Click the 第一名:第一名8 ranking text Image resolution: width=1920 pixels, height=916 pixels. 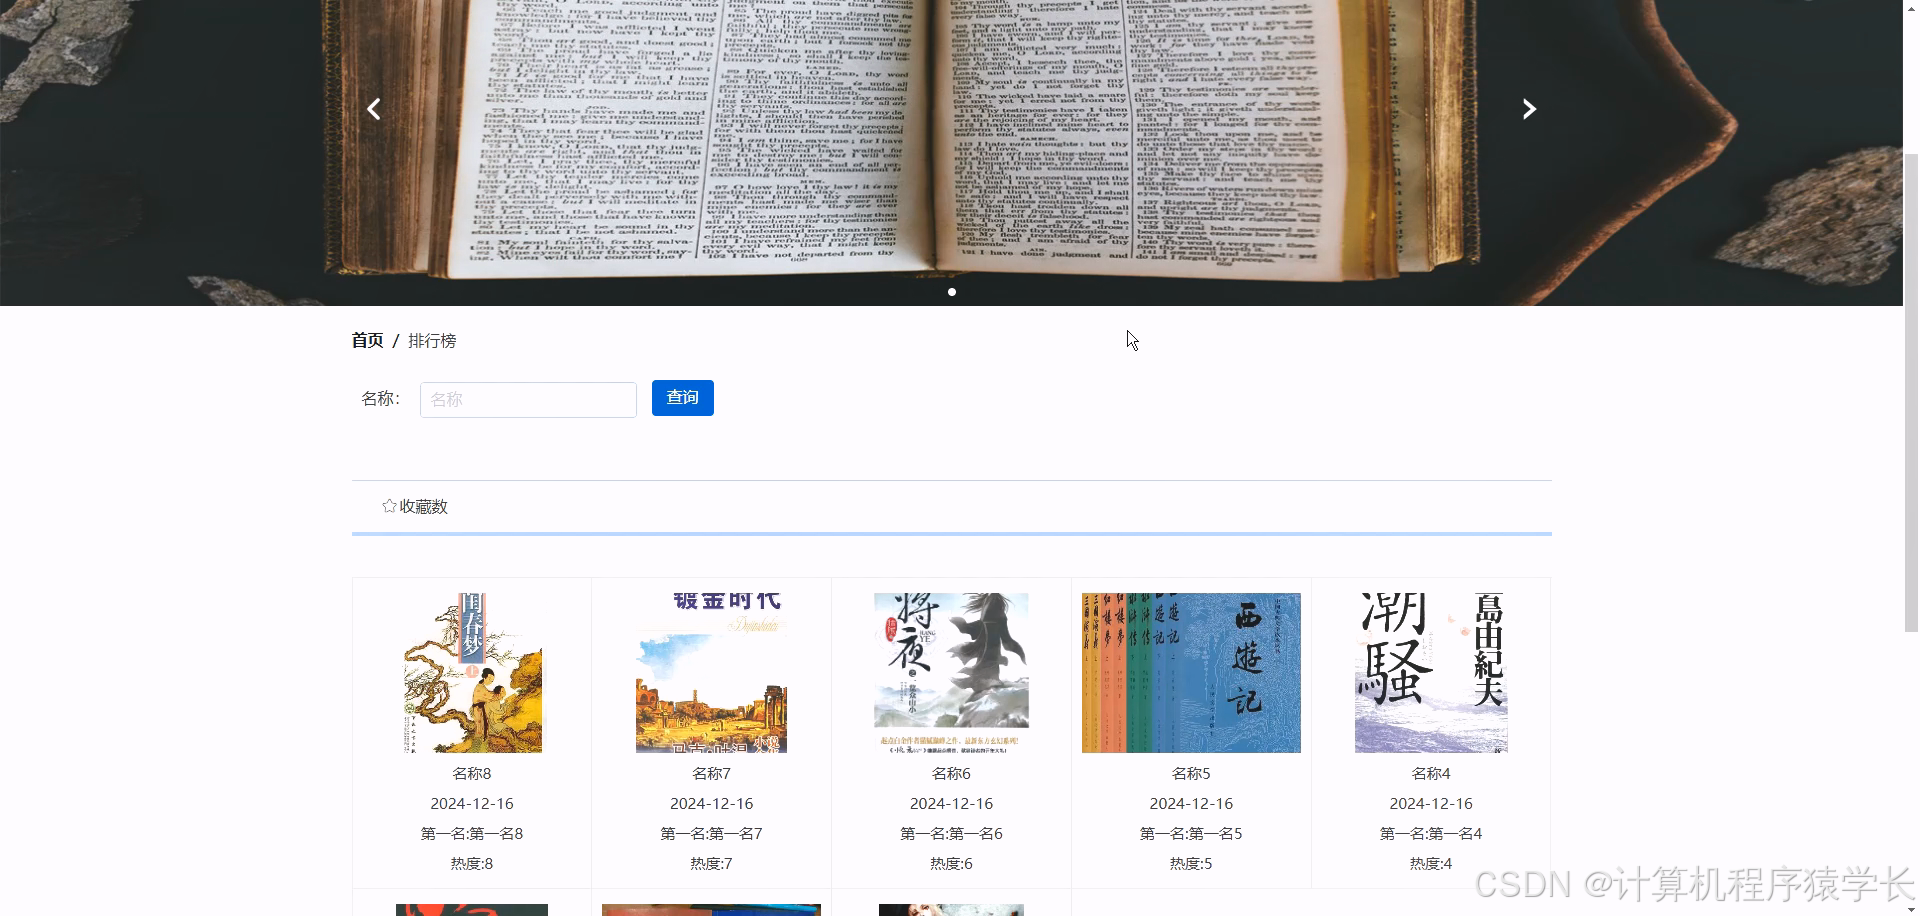[x=472, y=833]
